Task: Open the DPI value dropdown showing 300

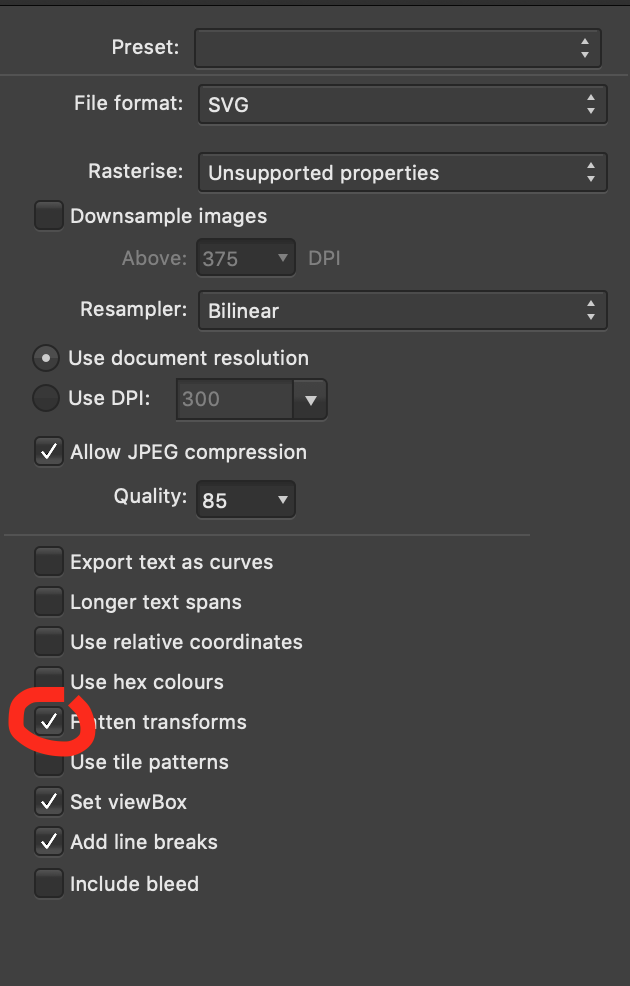Action: [x=251, y=399]
